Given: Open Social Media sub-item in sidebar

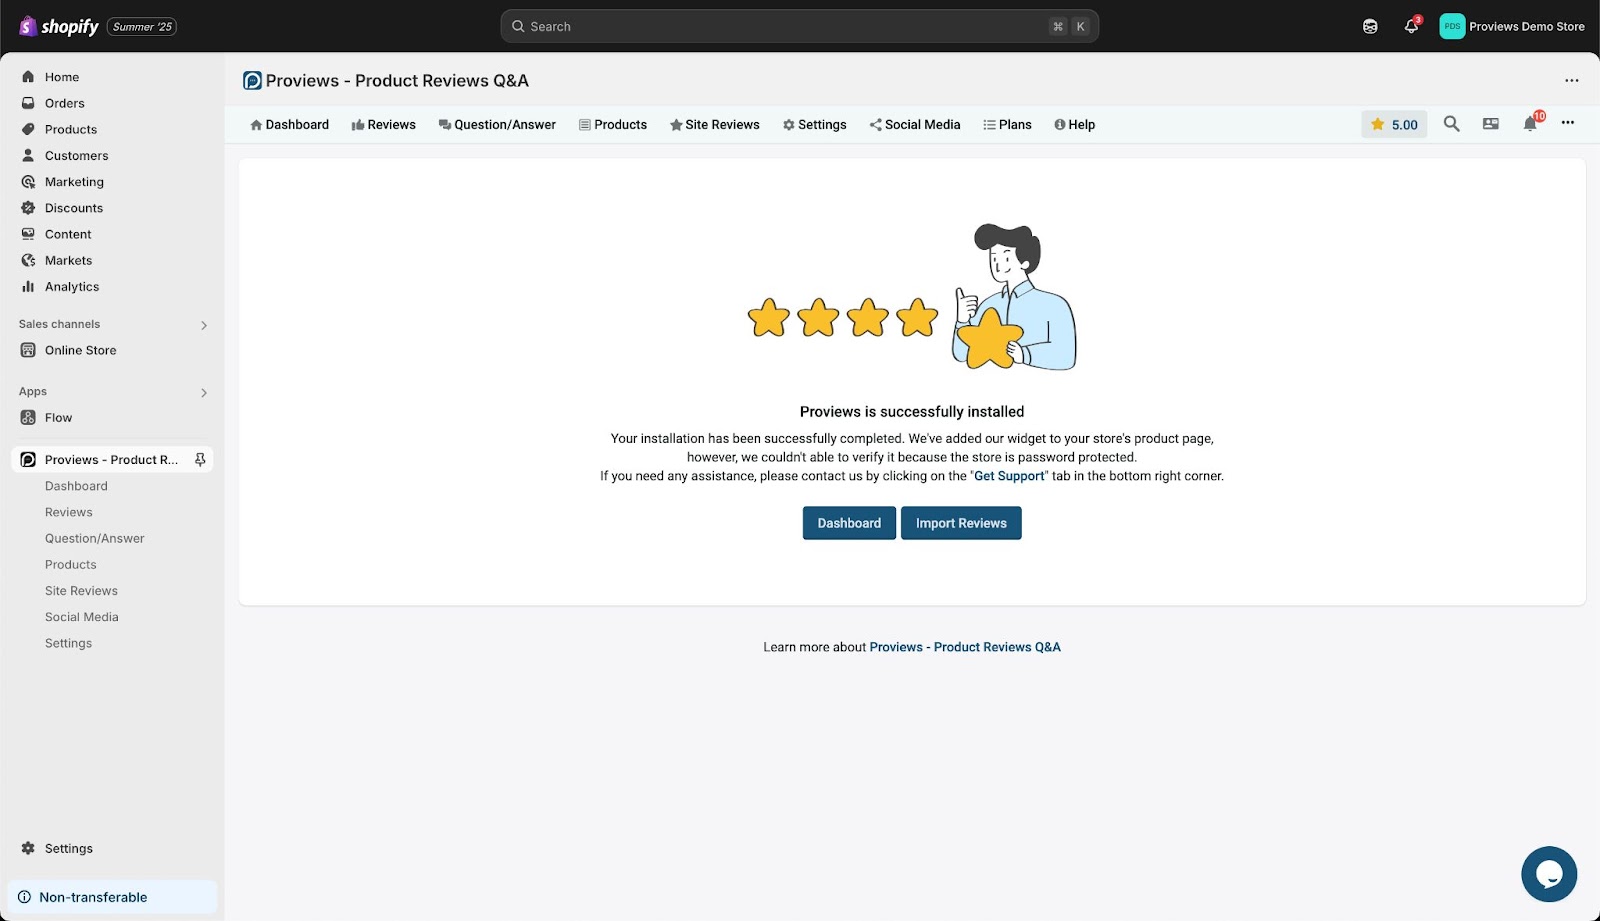Looking at the screenshot, I should (x=81, y=617).
